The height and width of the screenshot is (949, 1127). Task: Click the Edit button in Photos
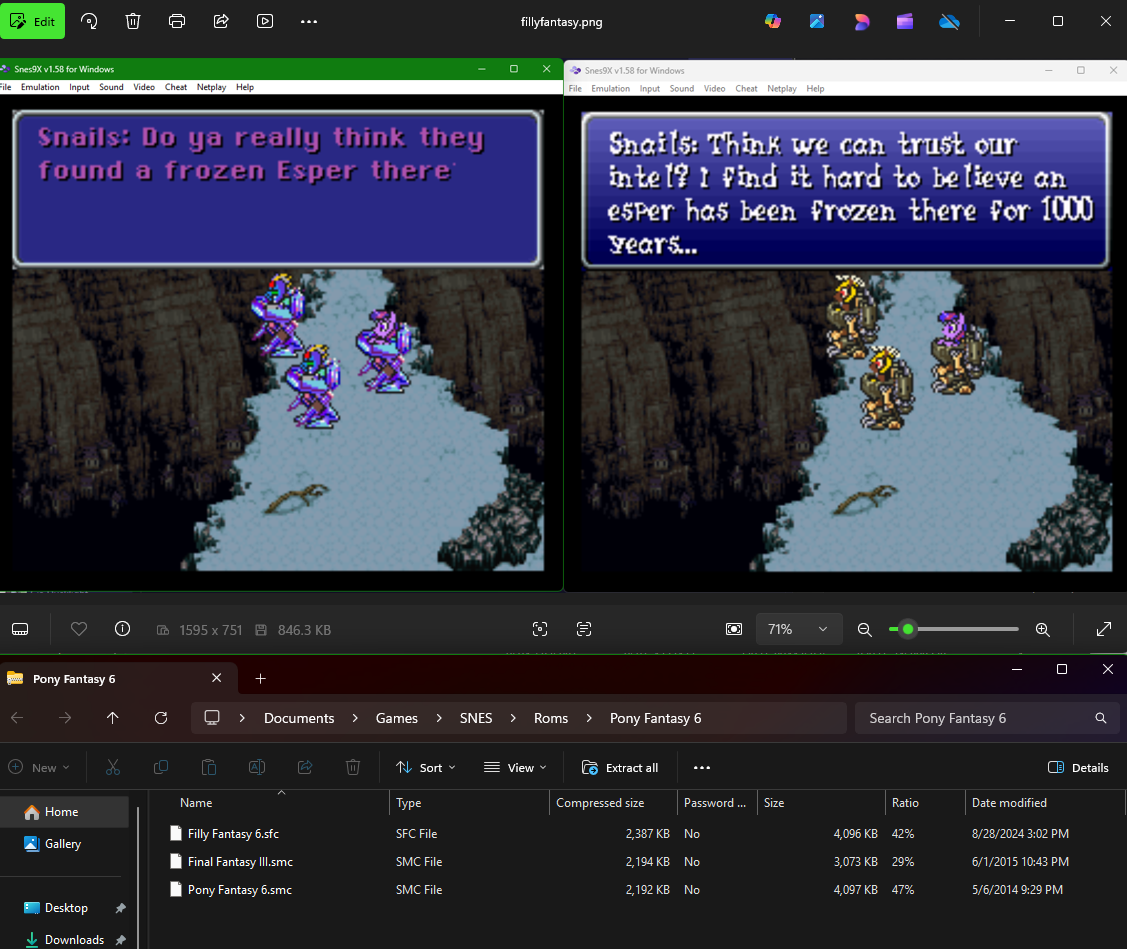coord(32,22)
